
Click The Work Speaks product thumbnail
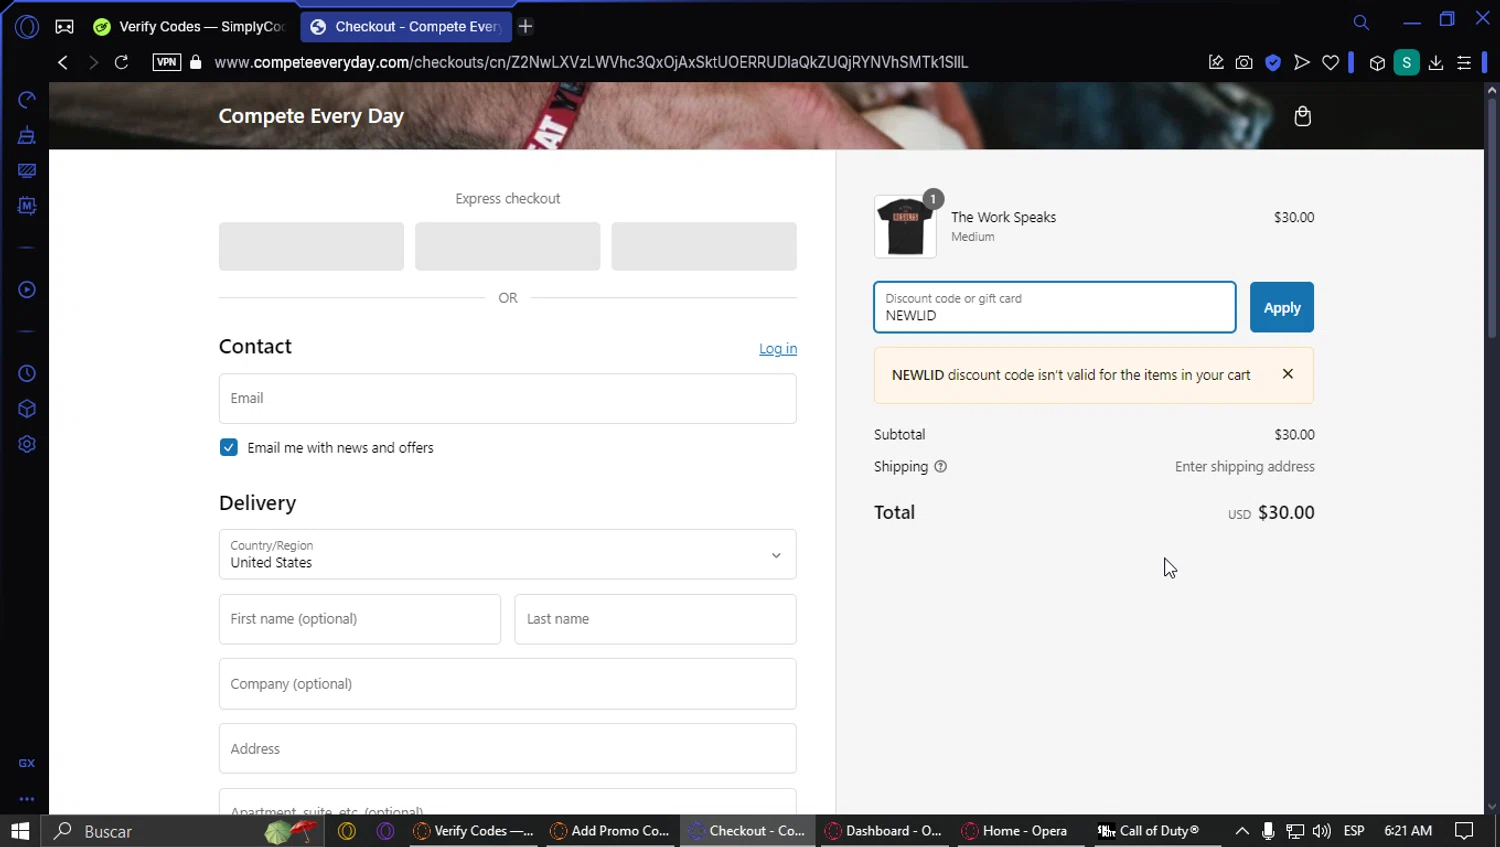pos(905,226)
